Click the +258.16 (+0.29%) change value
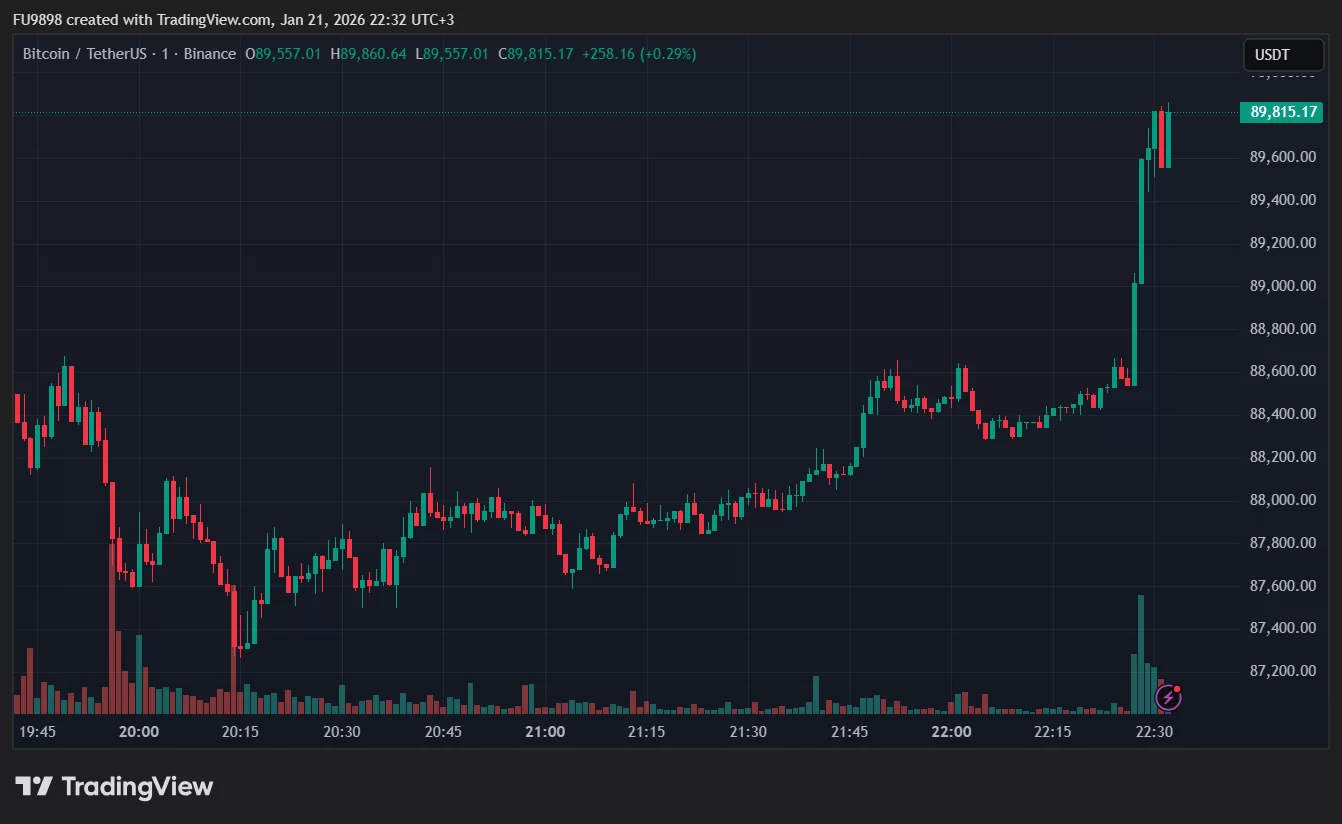This screenshot has height=824, width=1342. point(638,54)
